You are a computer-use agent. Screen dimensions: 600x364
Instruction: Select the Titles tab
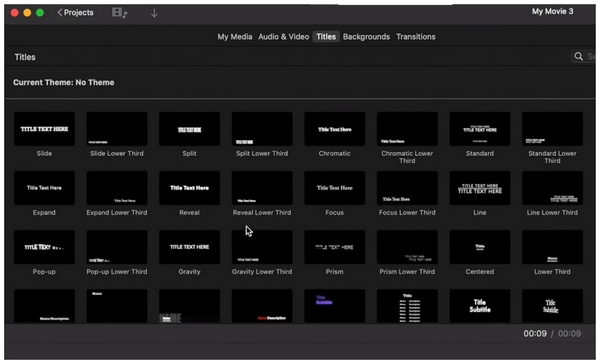(326, 37)
